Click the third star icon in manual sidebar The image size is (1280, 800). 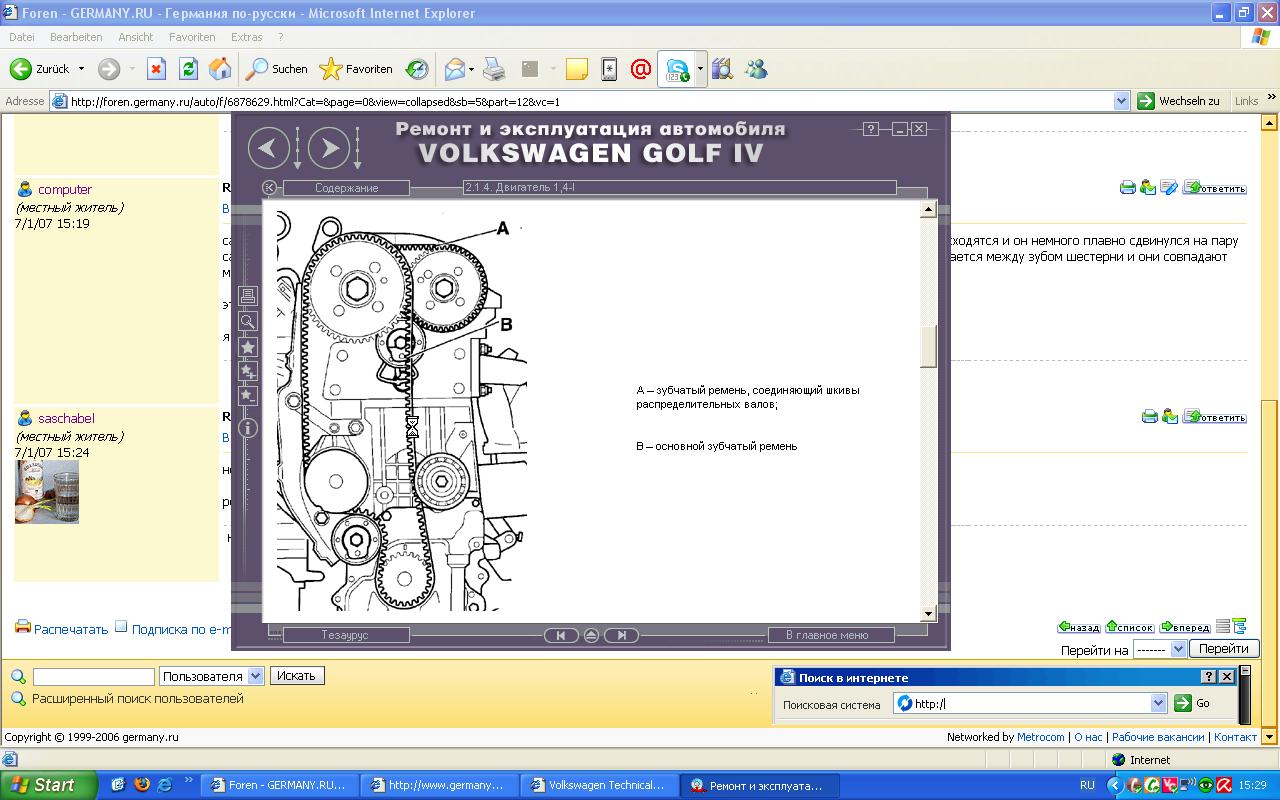[248, 395]
